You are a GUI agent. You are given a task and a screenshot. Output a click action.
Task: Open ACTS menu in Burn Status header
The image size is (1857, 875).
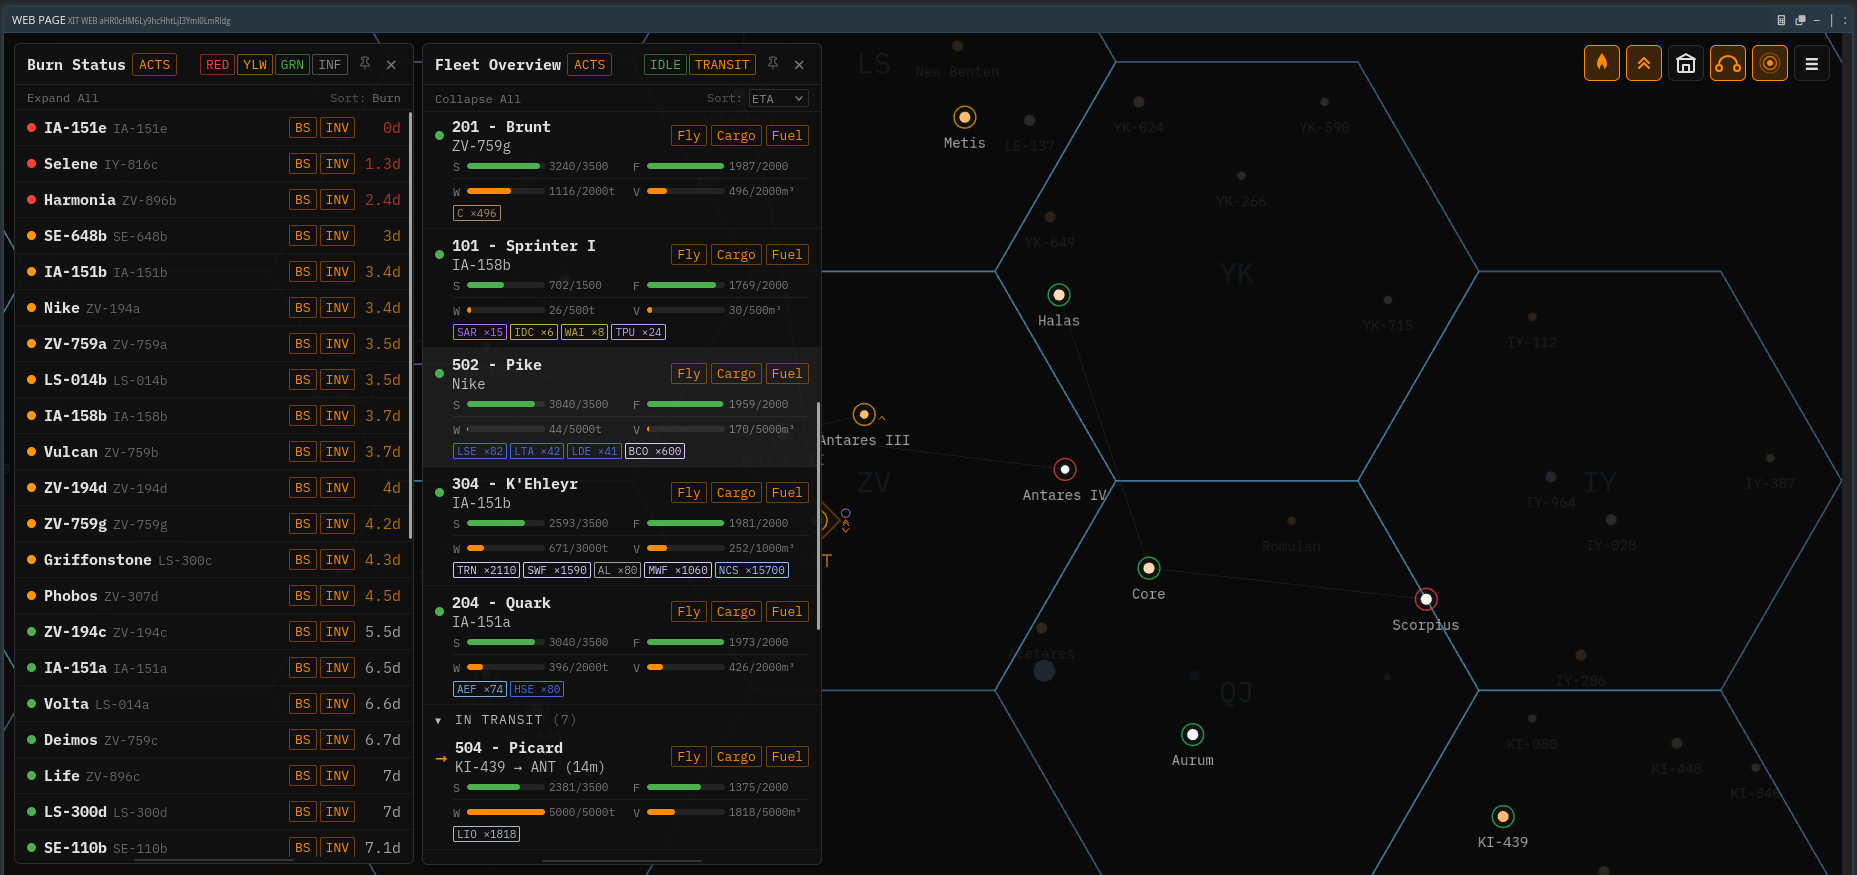(154, 64)
